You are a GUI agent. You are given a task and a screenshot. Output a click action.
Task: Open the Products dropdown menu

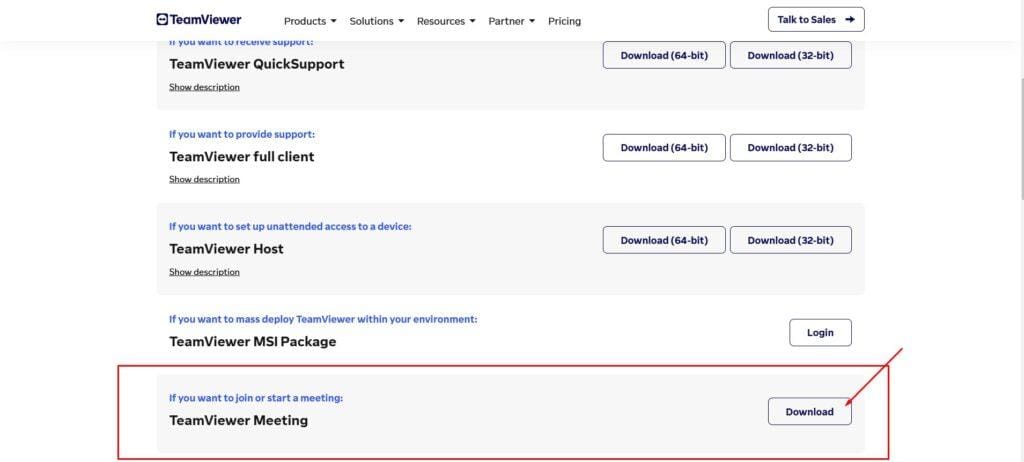310,21
